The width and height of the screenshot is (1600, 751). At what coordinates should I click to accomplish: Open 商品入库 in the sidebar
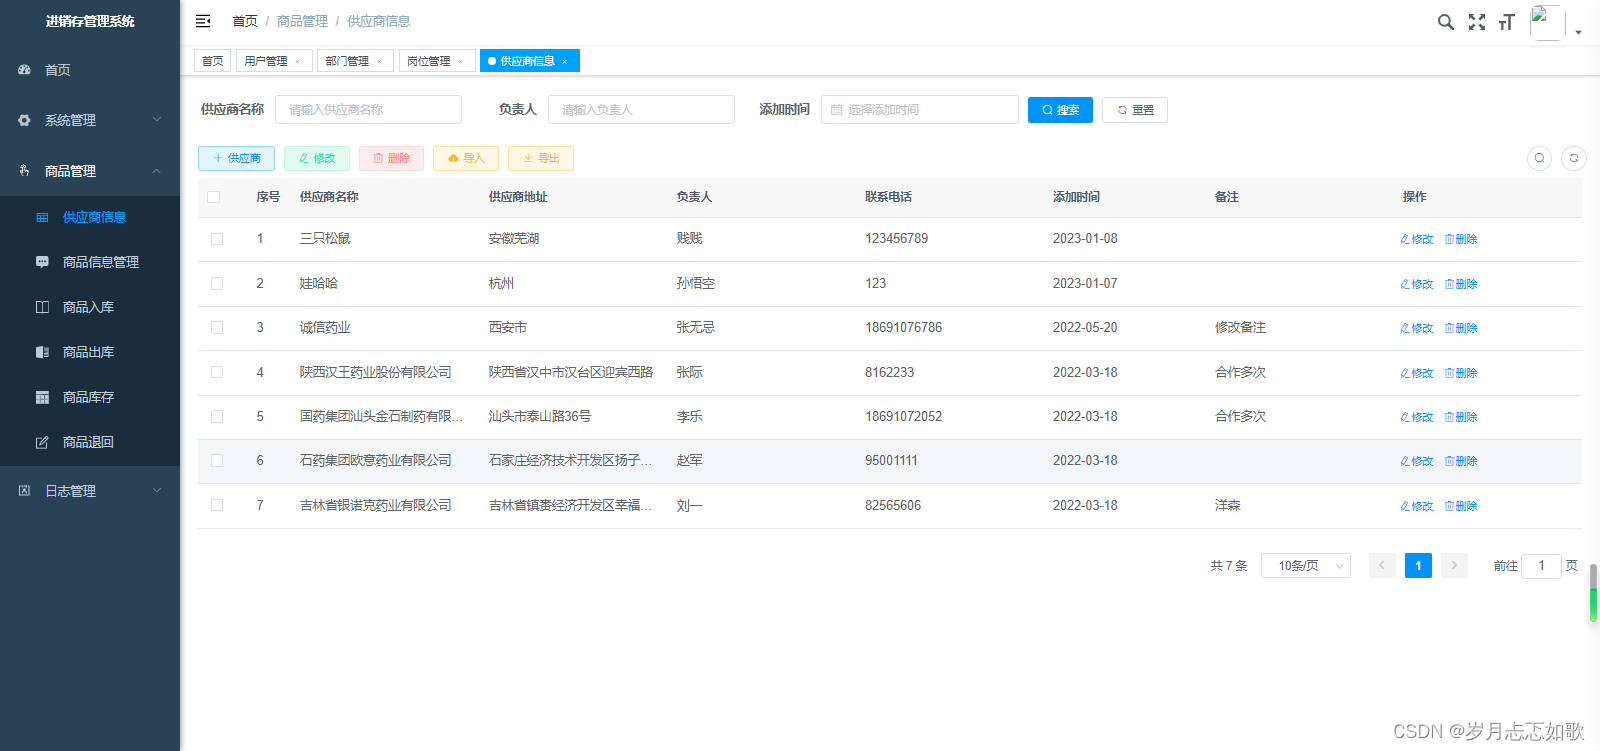pos(90,307)
